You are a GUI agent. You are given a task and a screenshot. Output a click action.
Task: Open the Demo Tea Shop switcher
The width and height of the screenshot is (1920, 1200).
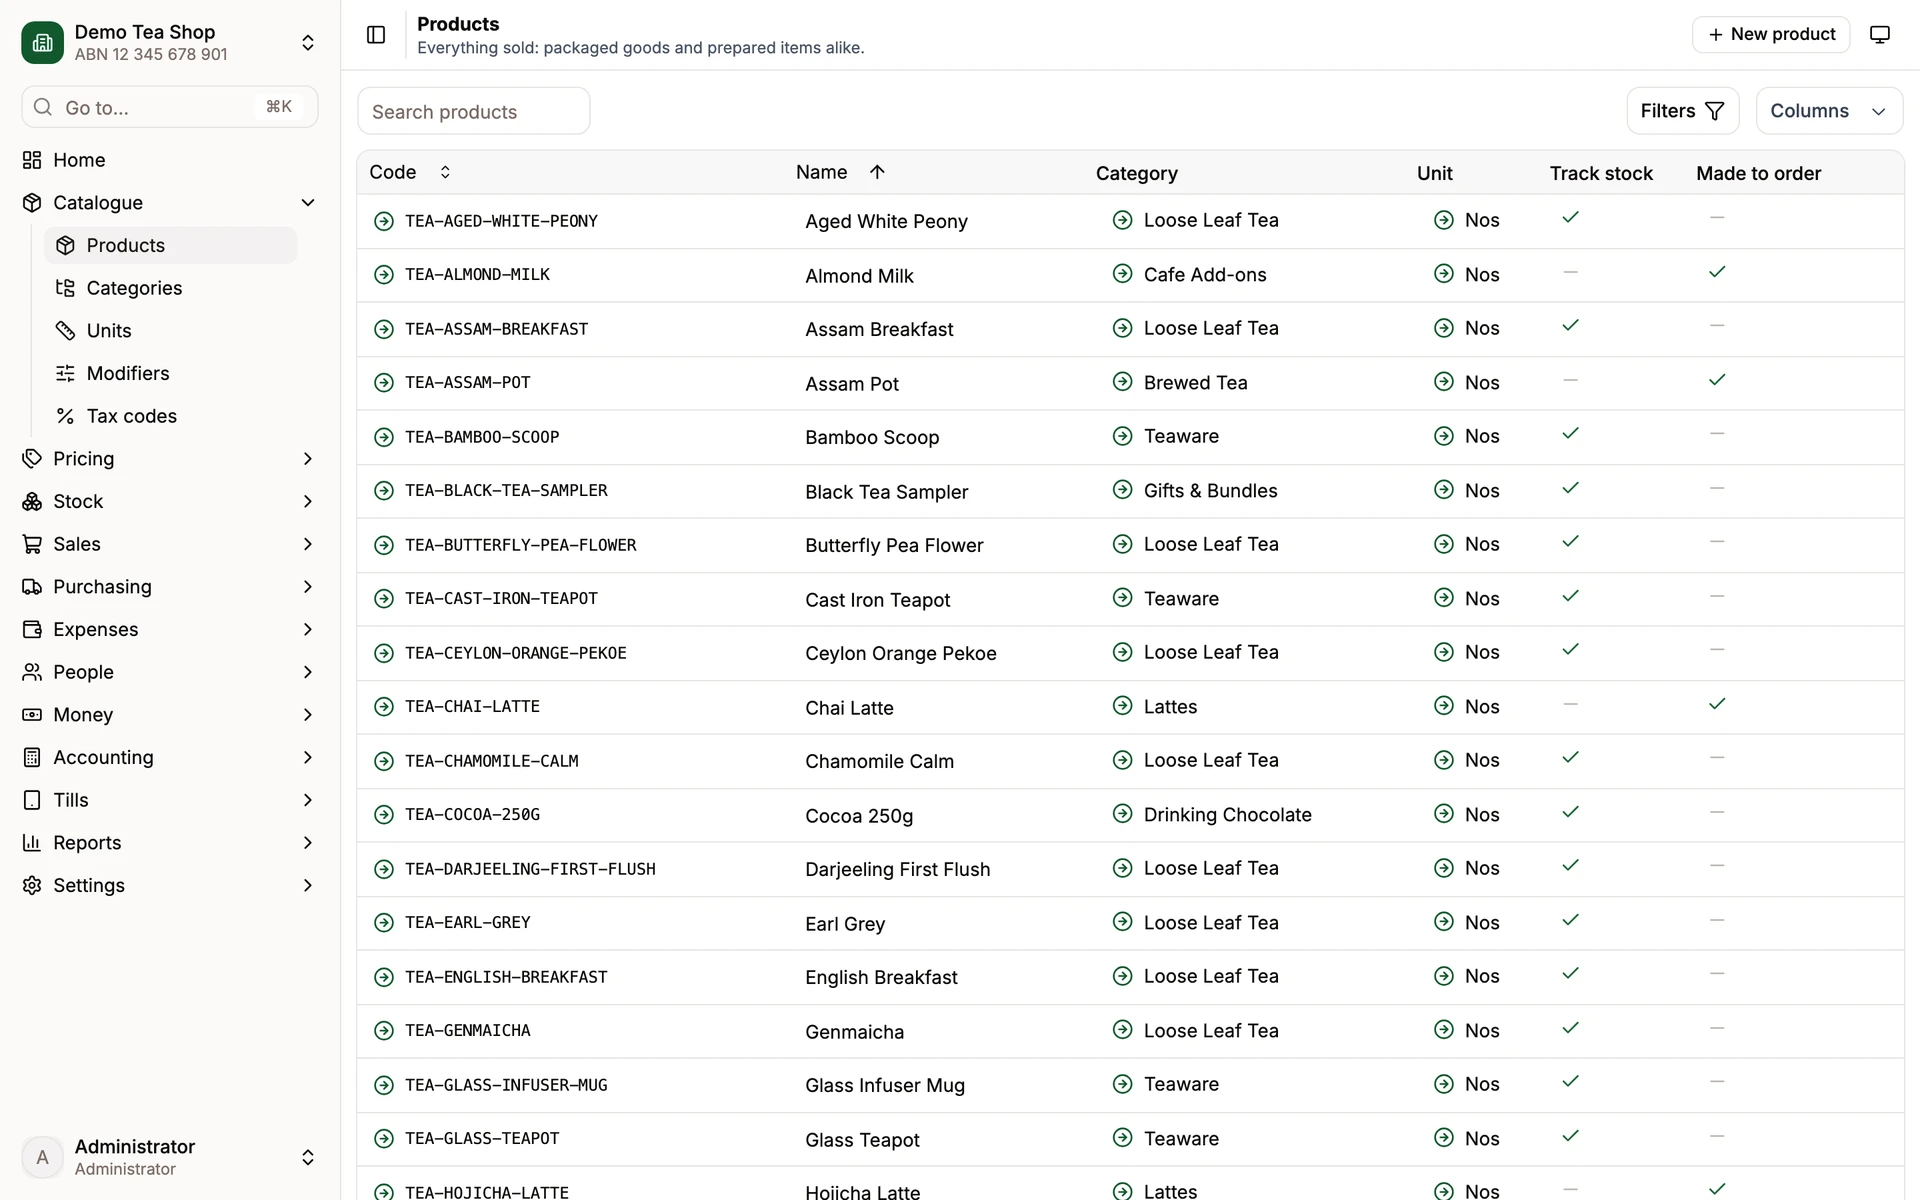169,42
